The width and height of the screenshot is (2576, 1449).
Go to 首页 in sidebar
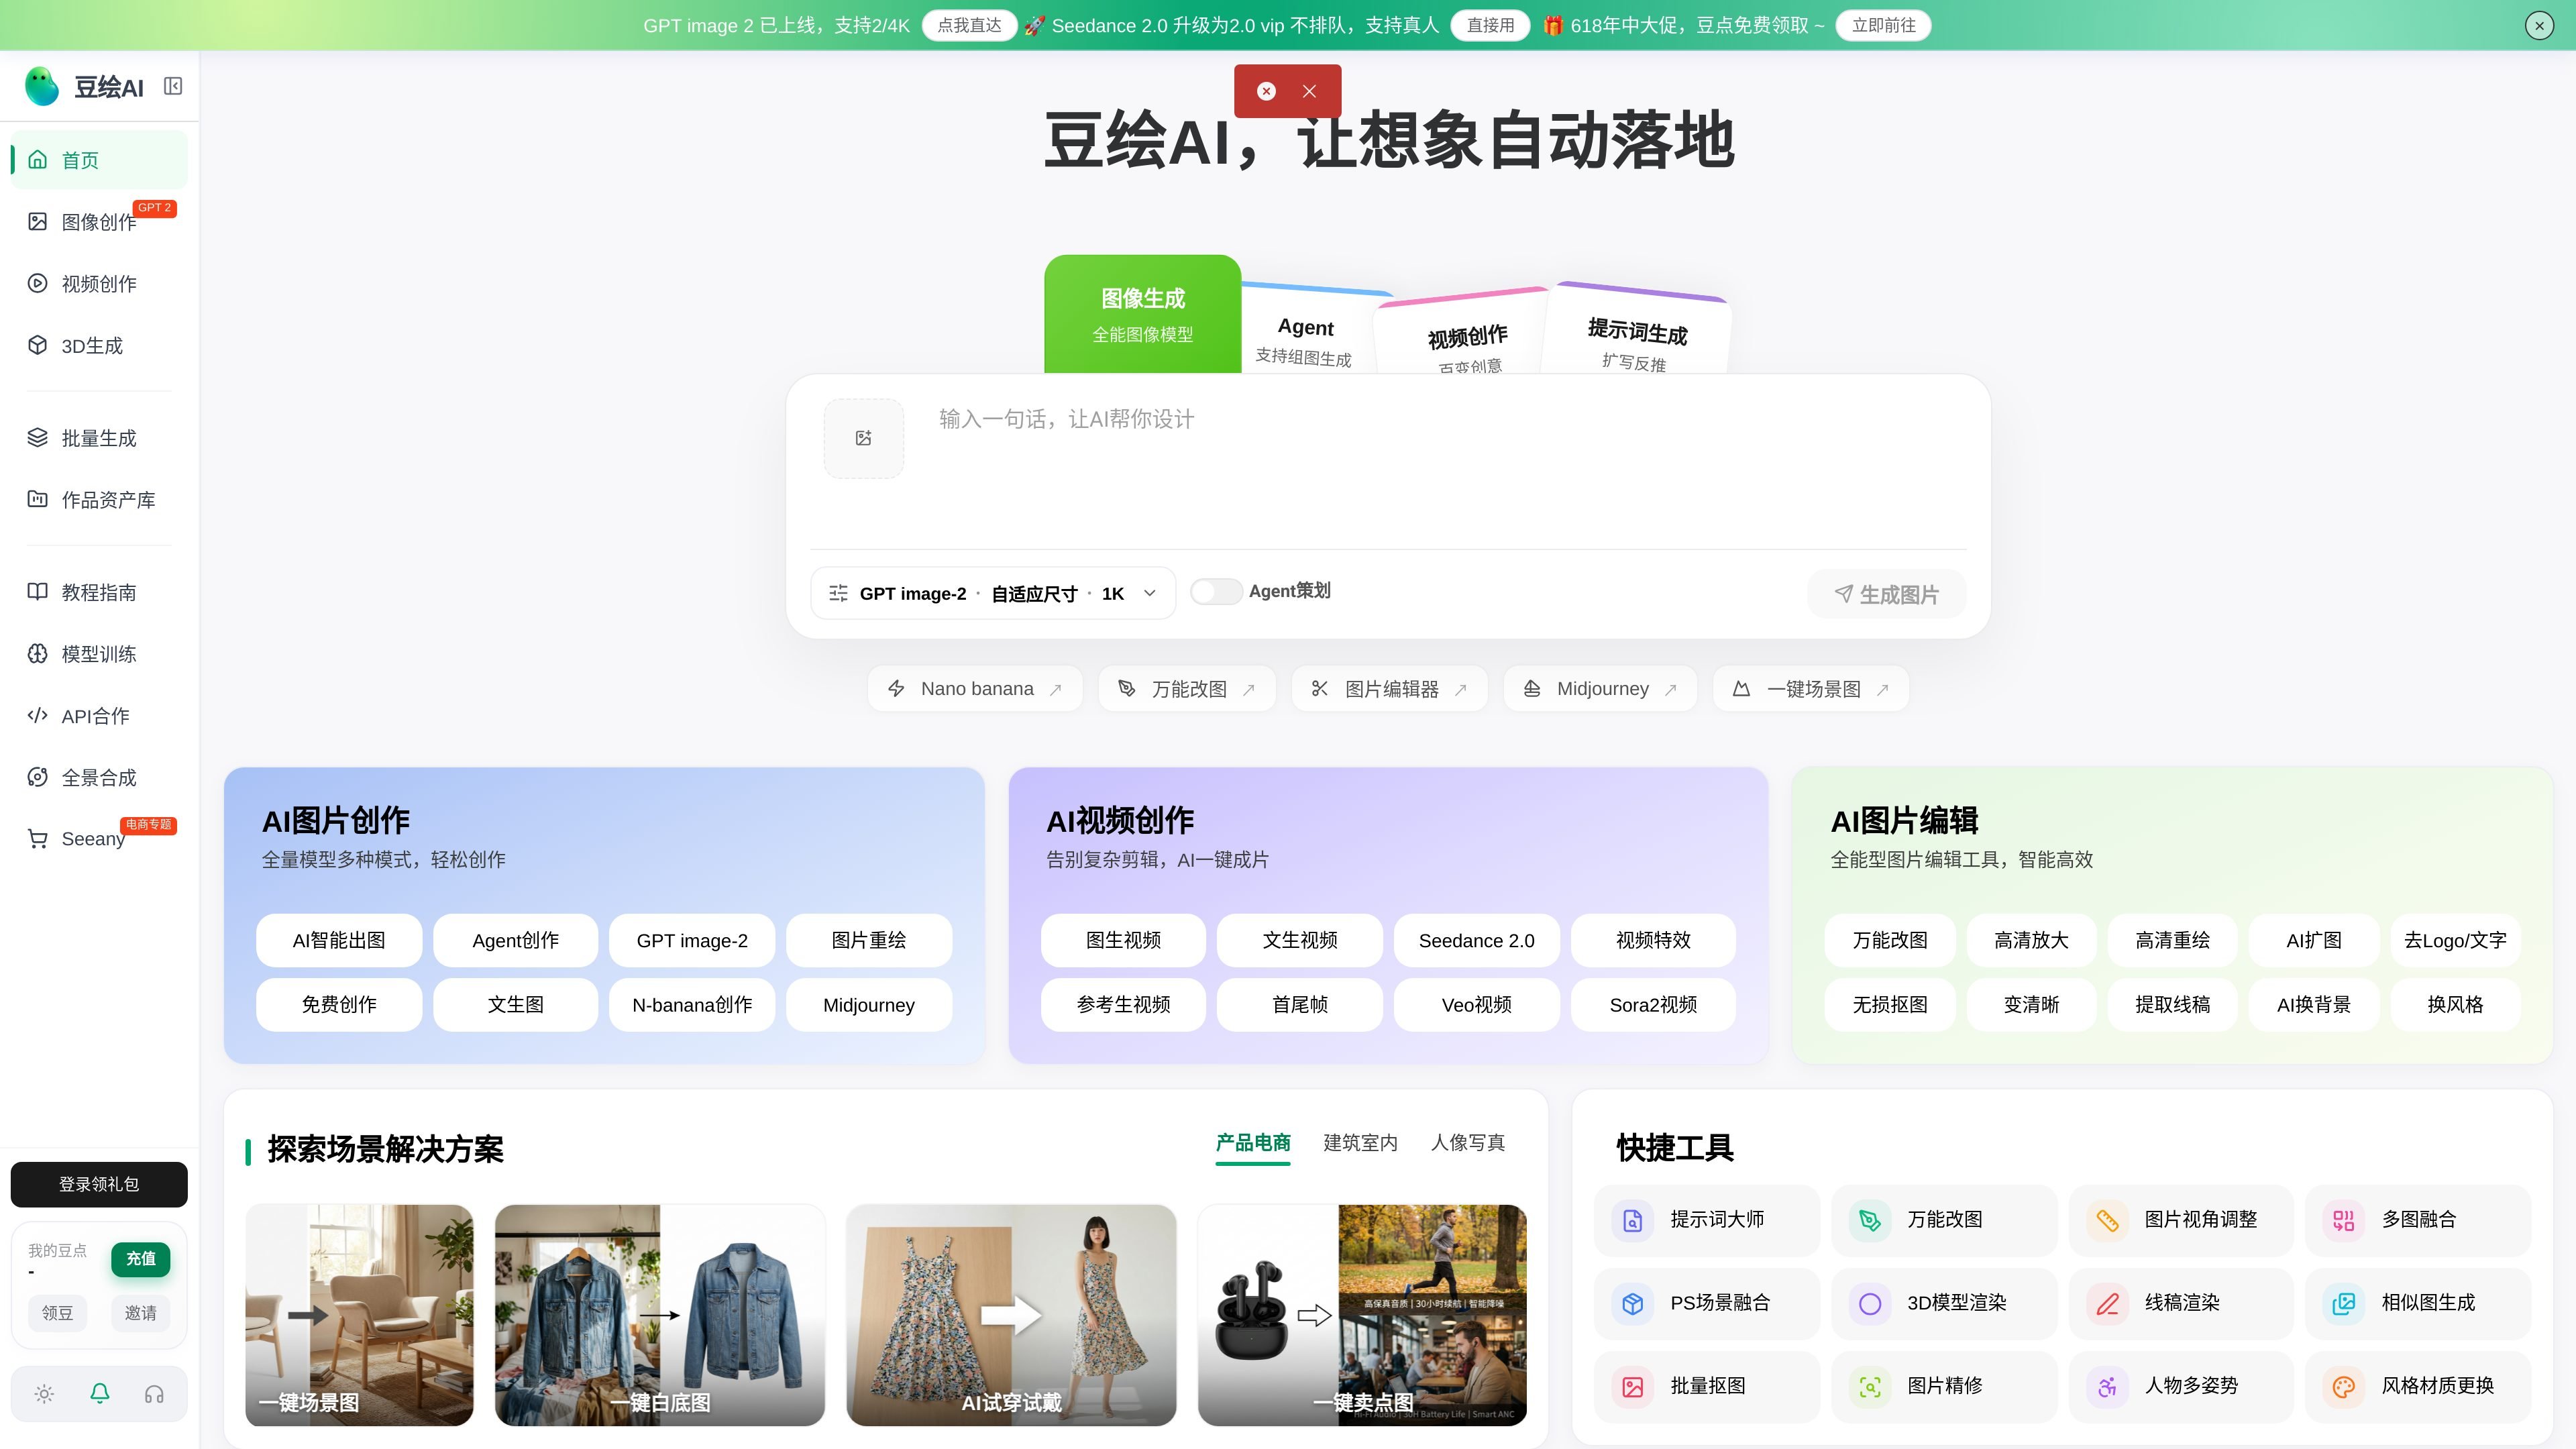point(99,160)
